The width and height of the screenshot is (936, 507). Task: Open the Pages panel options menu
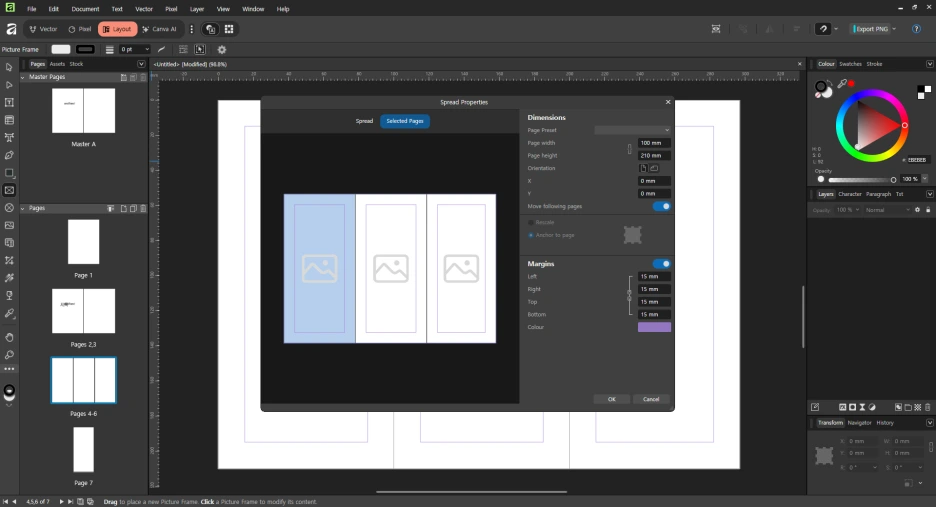pos(141,64)
